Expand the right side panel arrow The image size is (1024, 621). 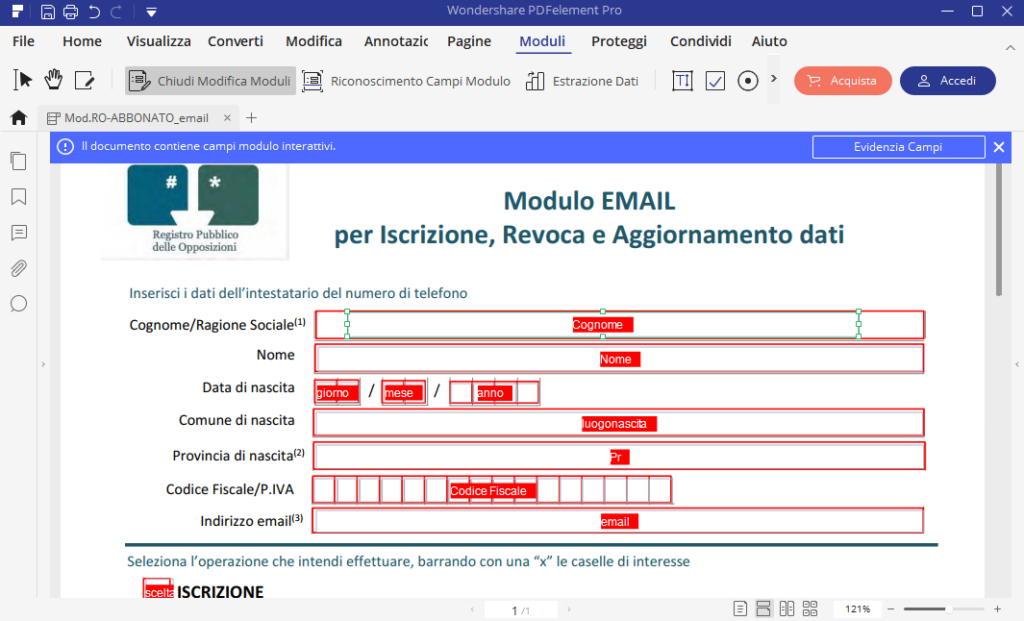click(x=1017, y=364)
